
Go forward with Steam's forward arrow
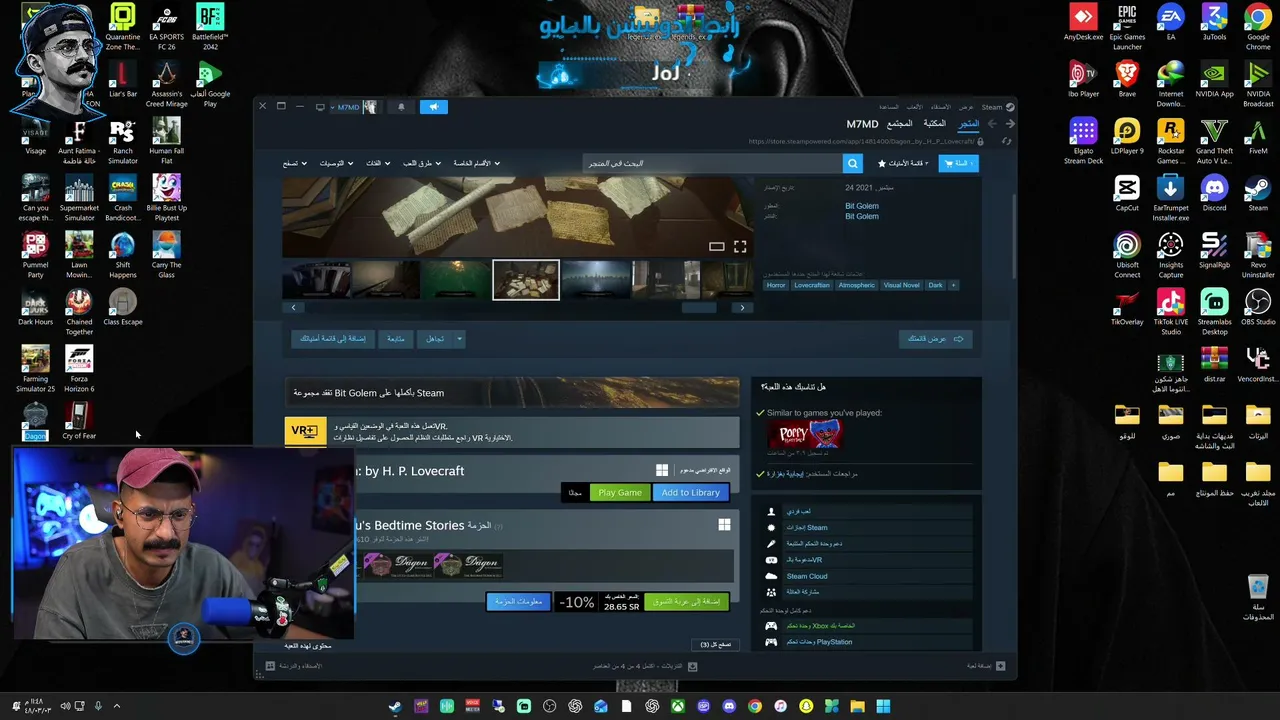coord(992,124)
